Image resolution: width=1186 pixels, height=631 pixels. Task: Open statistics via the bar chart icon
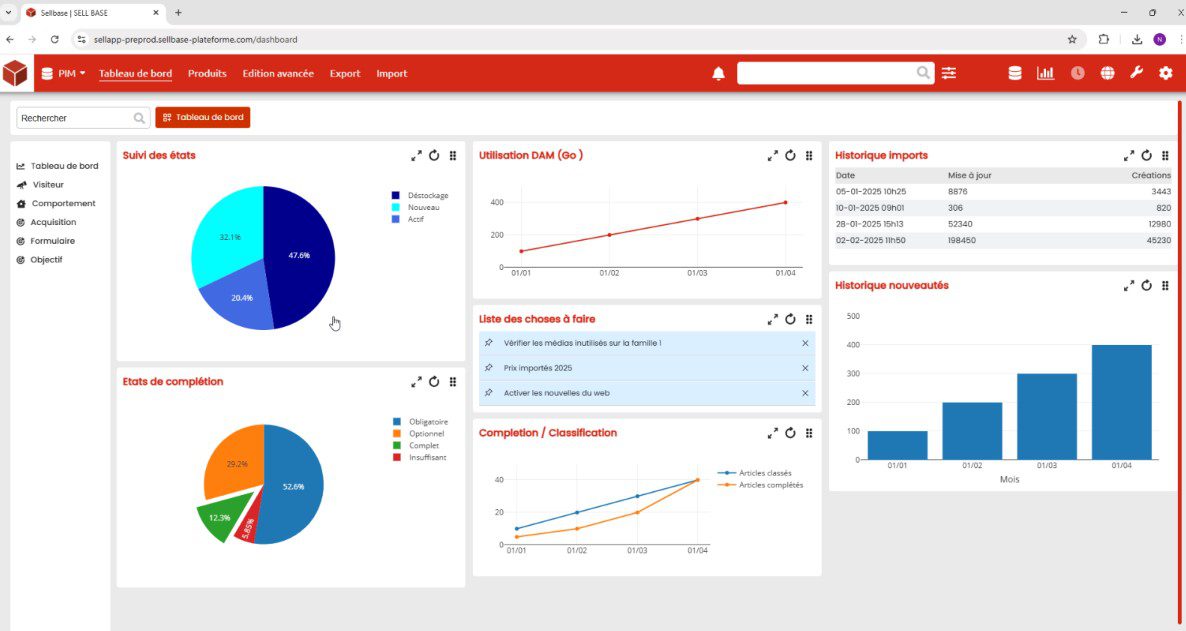[1046, 72]
